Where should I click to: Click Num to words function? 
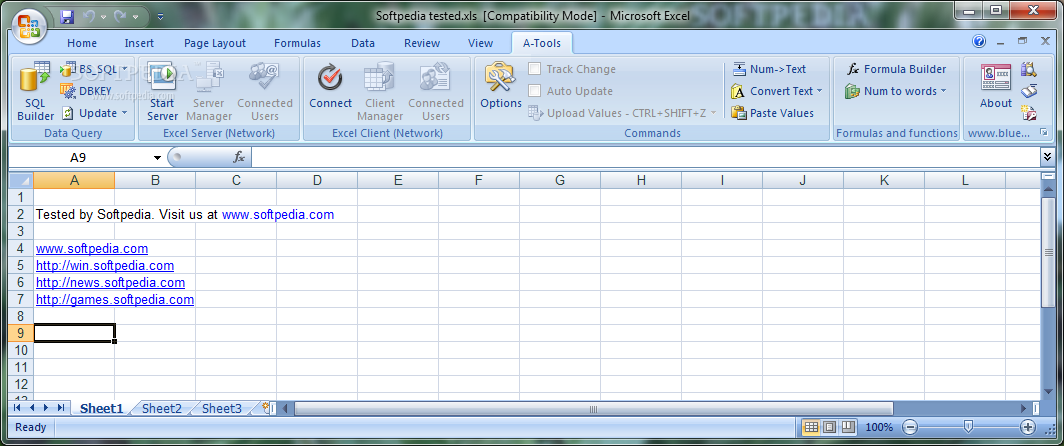891,91
